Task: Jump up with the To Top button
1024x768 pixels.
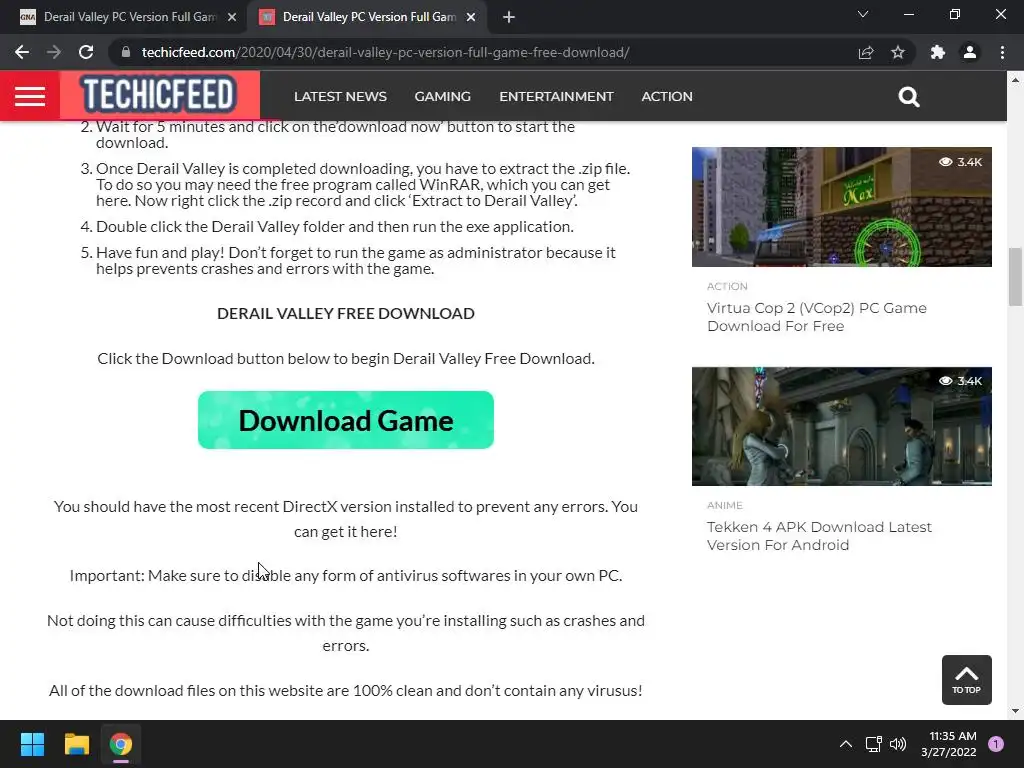Action: [x=967, y=679]
